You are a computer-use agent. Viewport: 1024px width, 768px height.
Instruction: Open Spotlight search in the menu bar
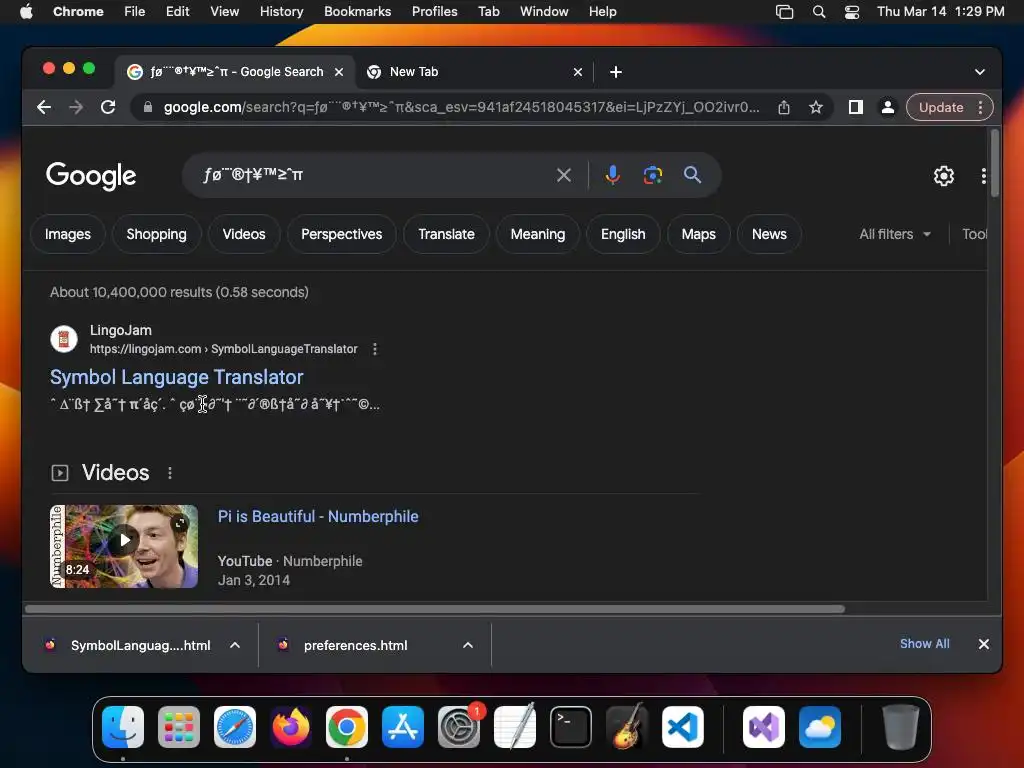coord(819,12)
